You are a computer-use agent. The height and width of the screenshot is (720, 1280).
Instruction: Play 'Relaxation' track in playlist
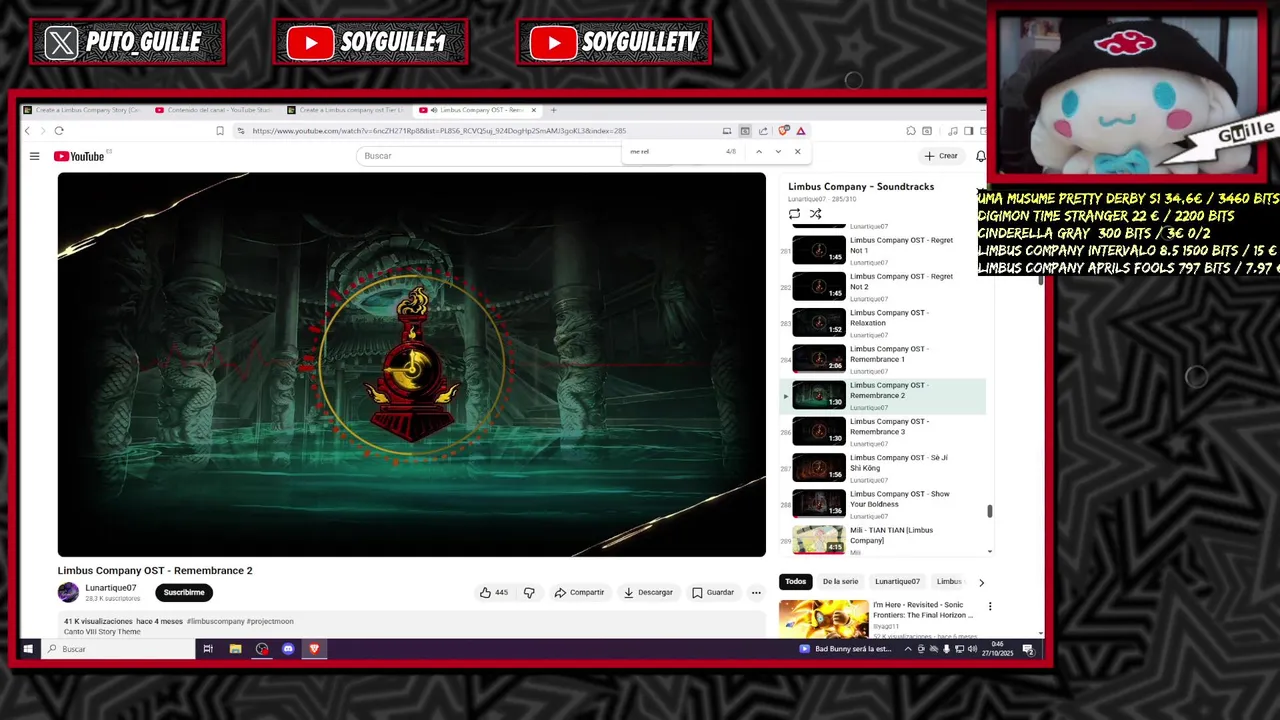pyautogui.click(x=883, y=322)
